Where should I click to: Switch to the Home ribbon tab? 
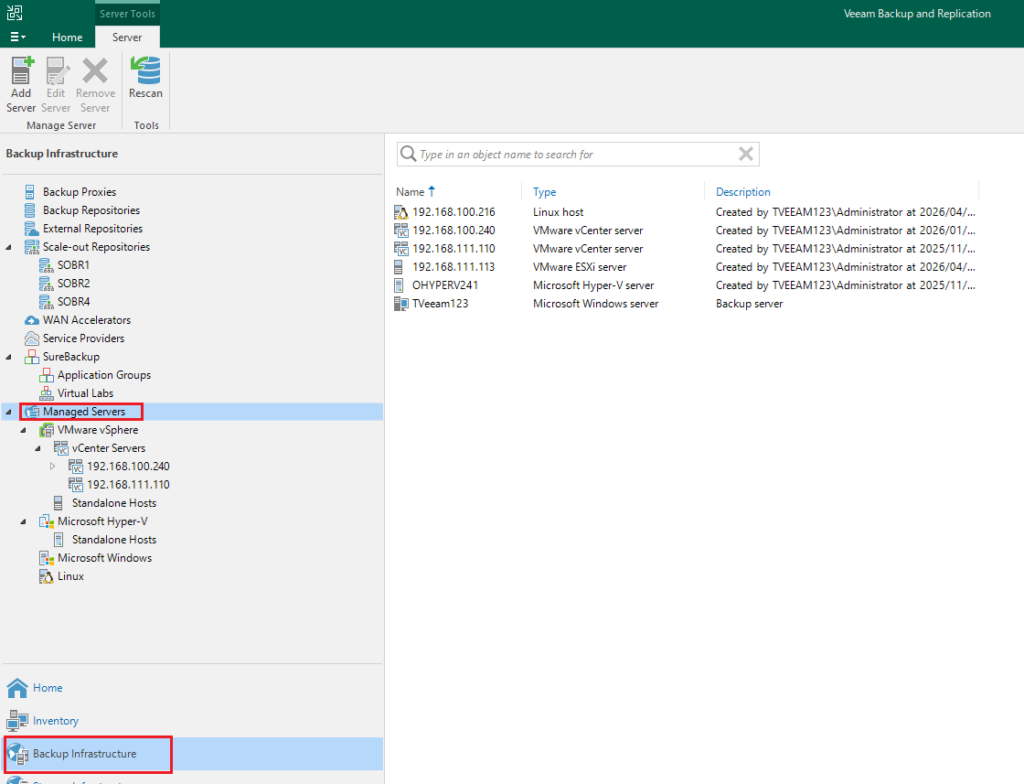click(67, 37)
